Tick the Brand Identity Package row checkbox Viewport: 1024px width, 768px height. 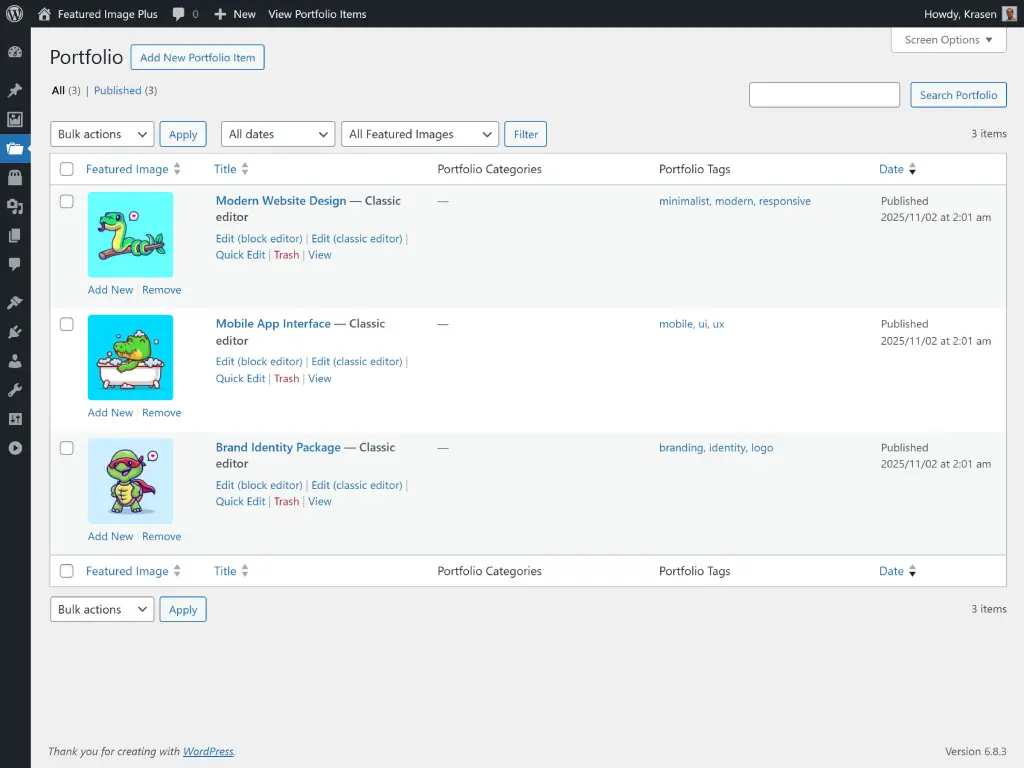tap(66, 448)
